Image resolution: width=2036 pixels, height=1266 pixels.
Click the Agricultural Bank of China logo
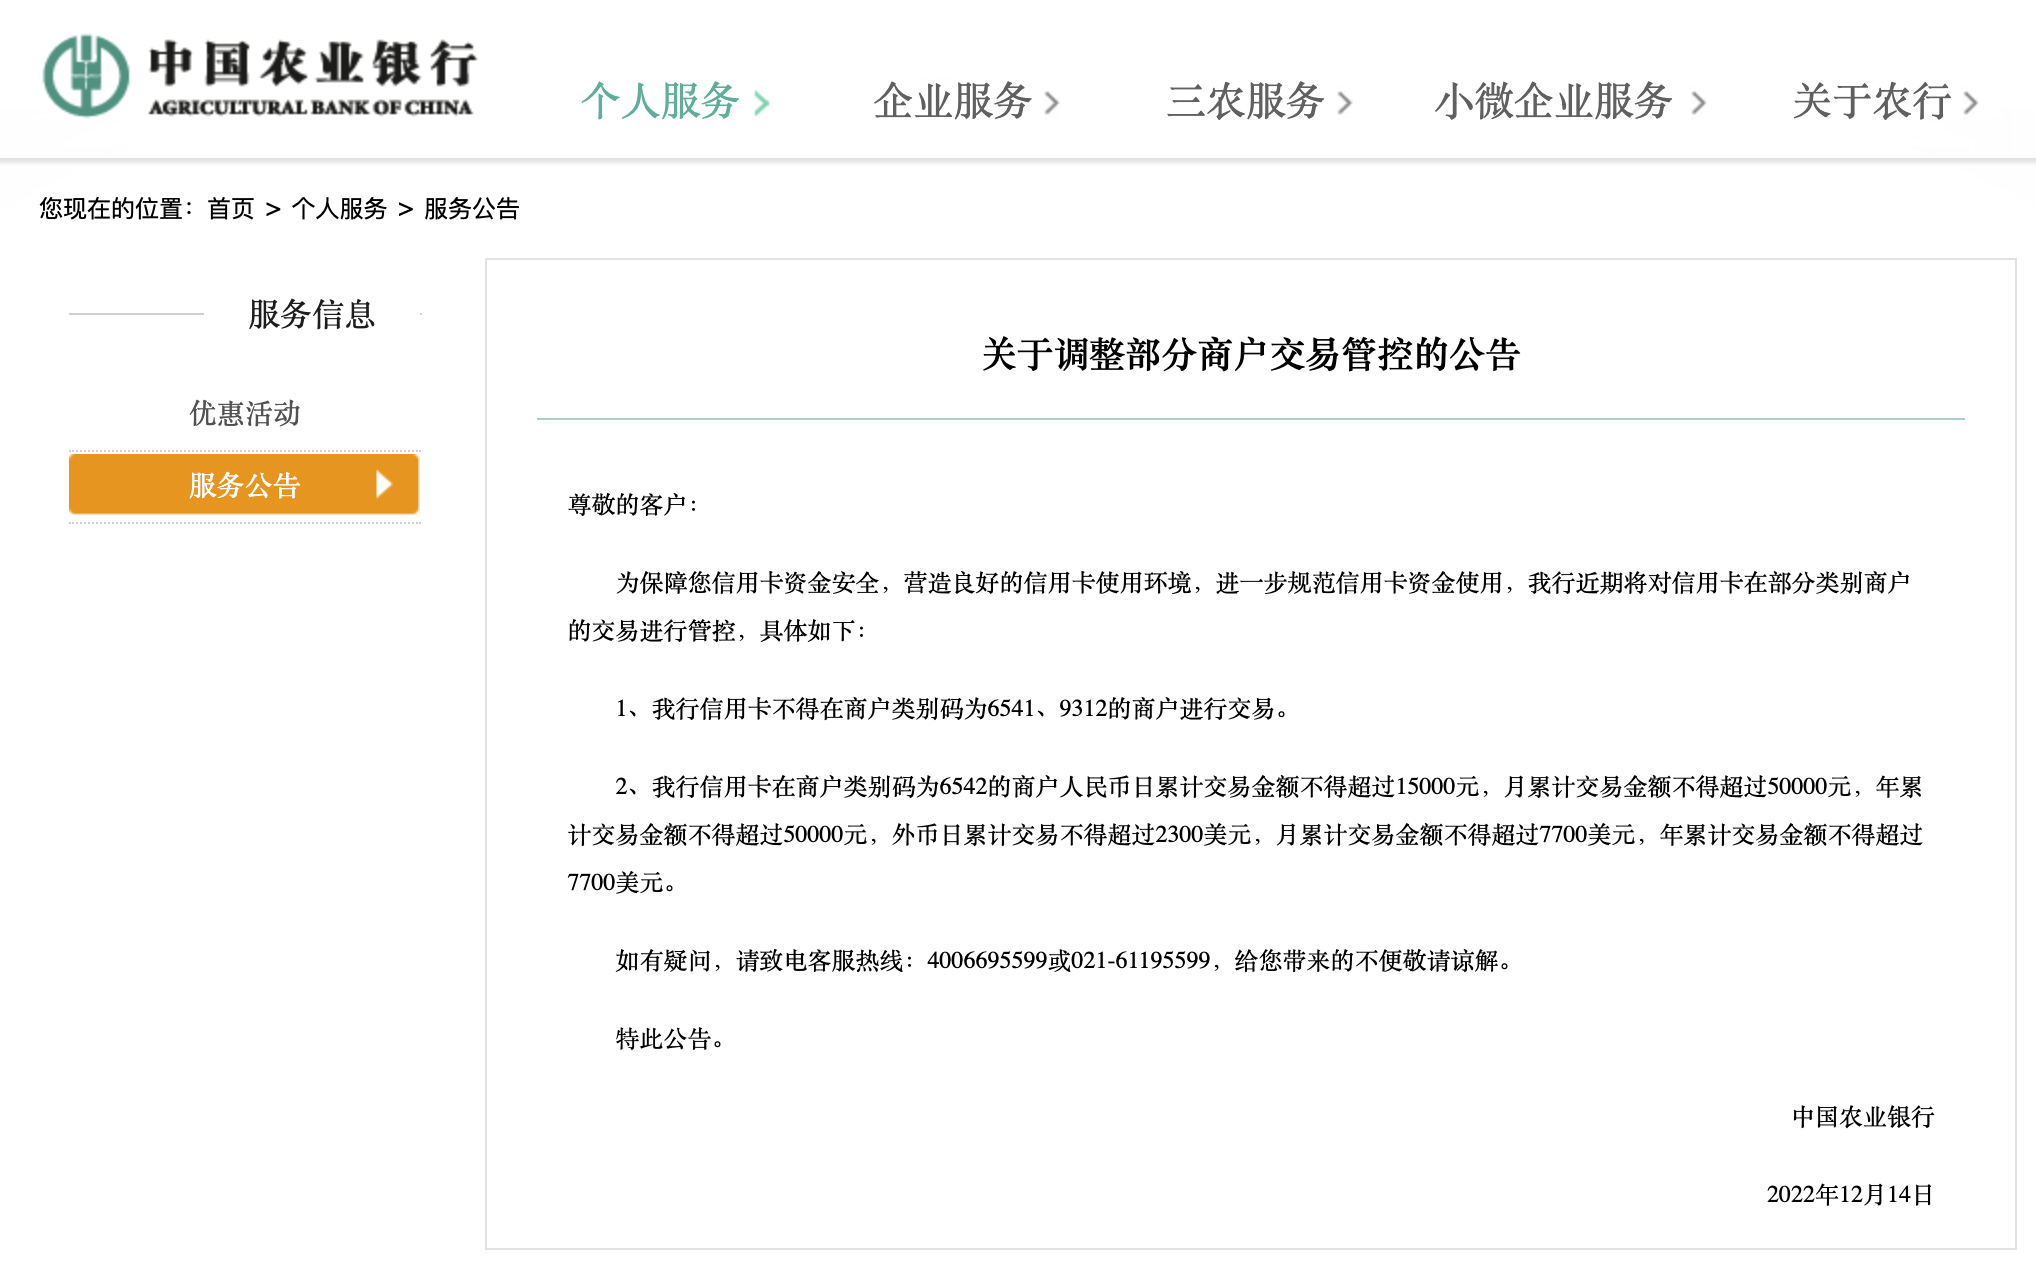pos(258,76)
